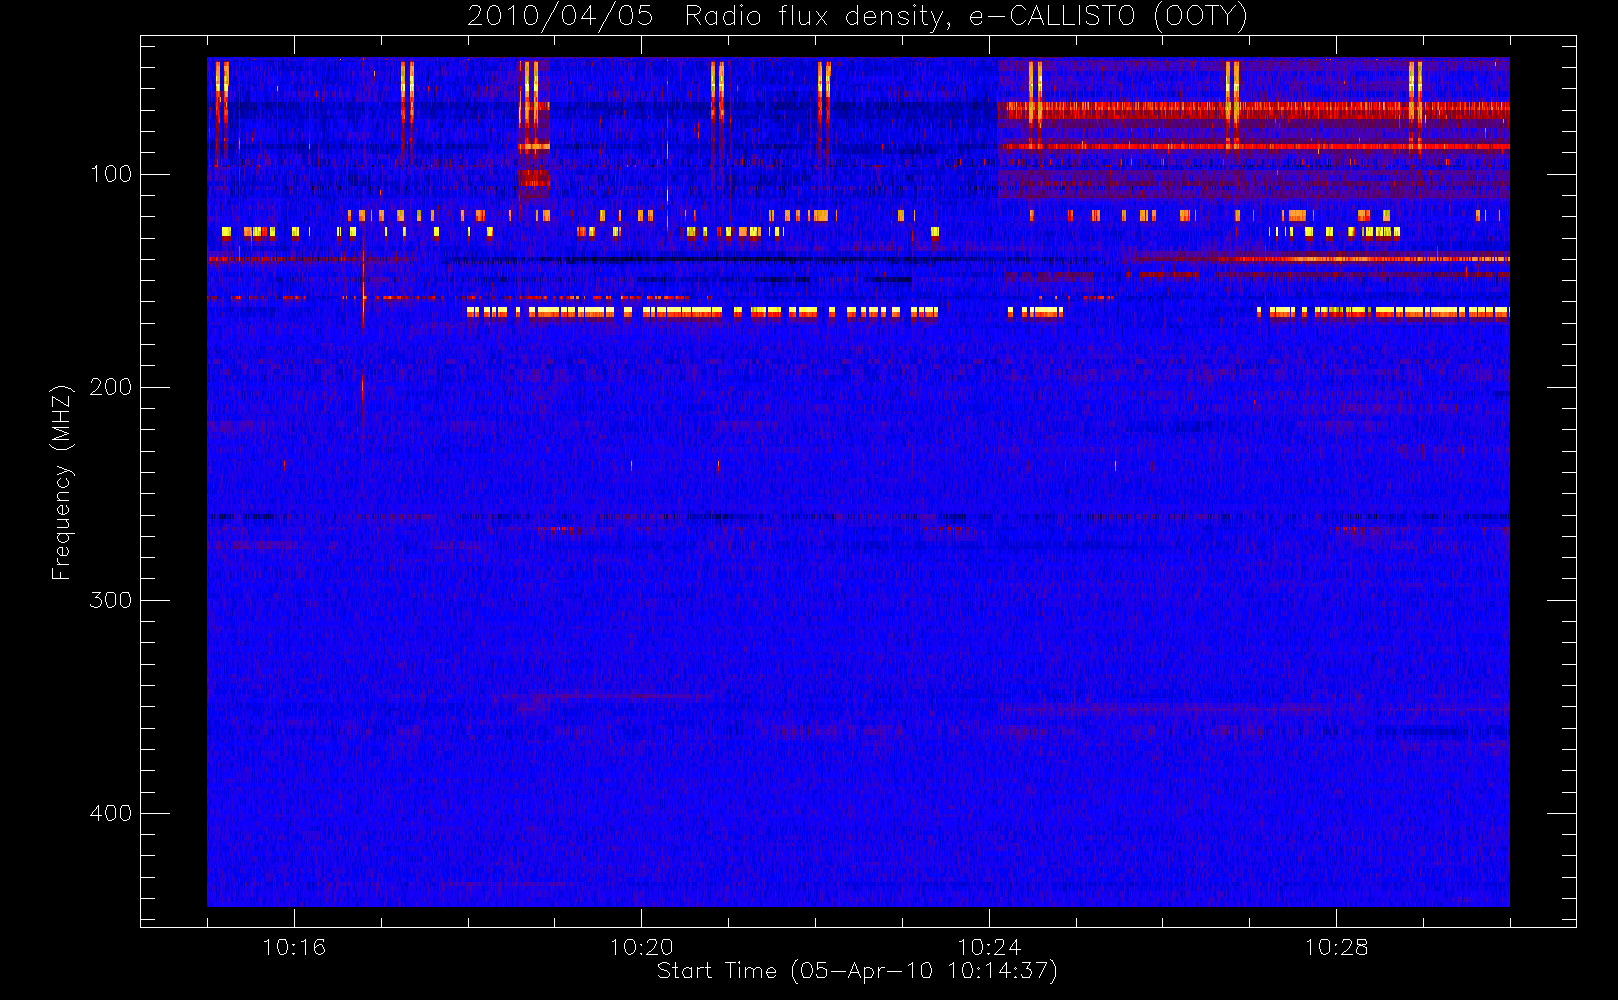Click the 10:16 time tick label
Image resolution: width=1618 pixels, height=1000 pixels.
pyautogui.click(x=294, y=947)
